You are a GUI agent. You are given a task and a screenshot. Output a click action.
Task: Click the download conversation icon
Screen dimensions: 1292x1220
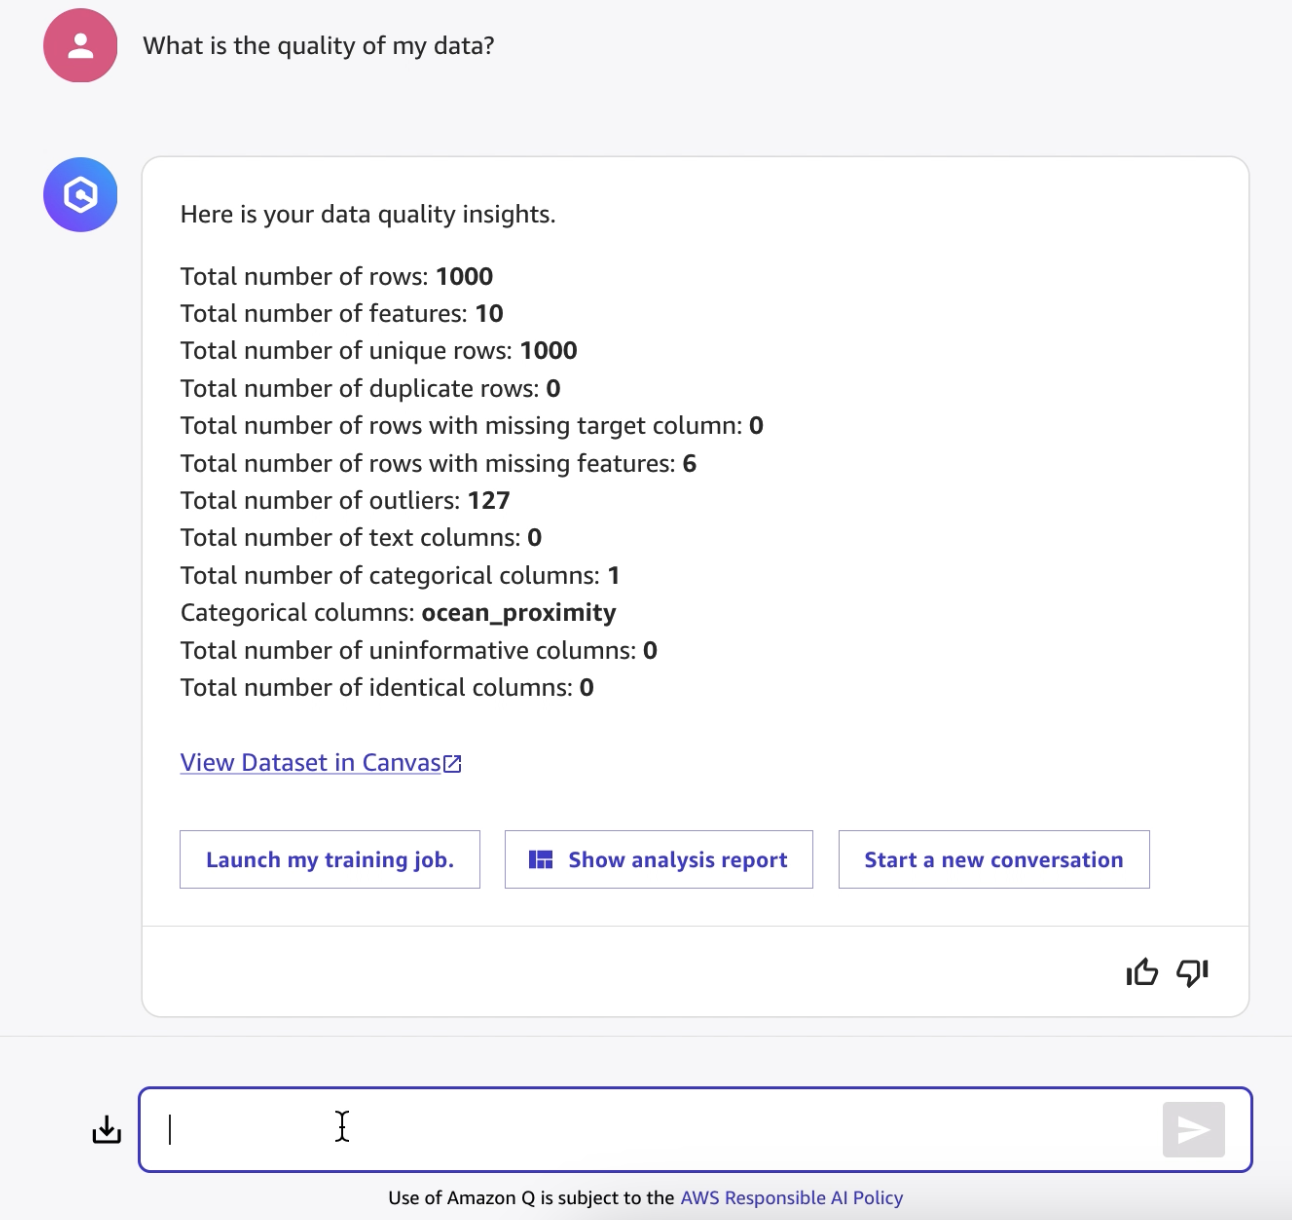[x=106, y=1130]
